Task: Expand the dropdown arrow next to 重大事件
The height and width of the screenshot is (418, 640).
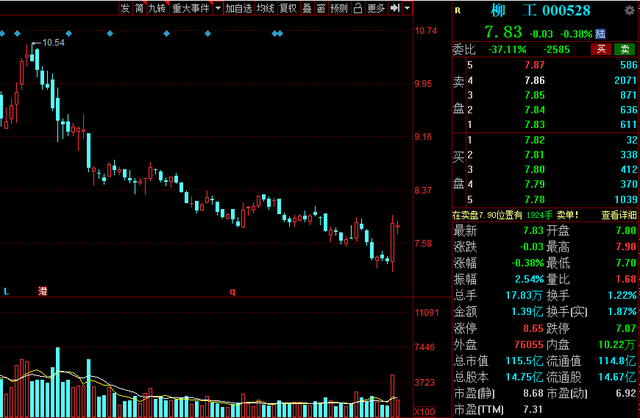Action: click(x=218, y=8)
